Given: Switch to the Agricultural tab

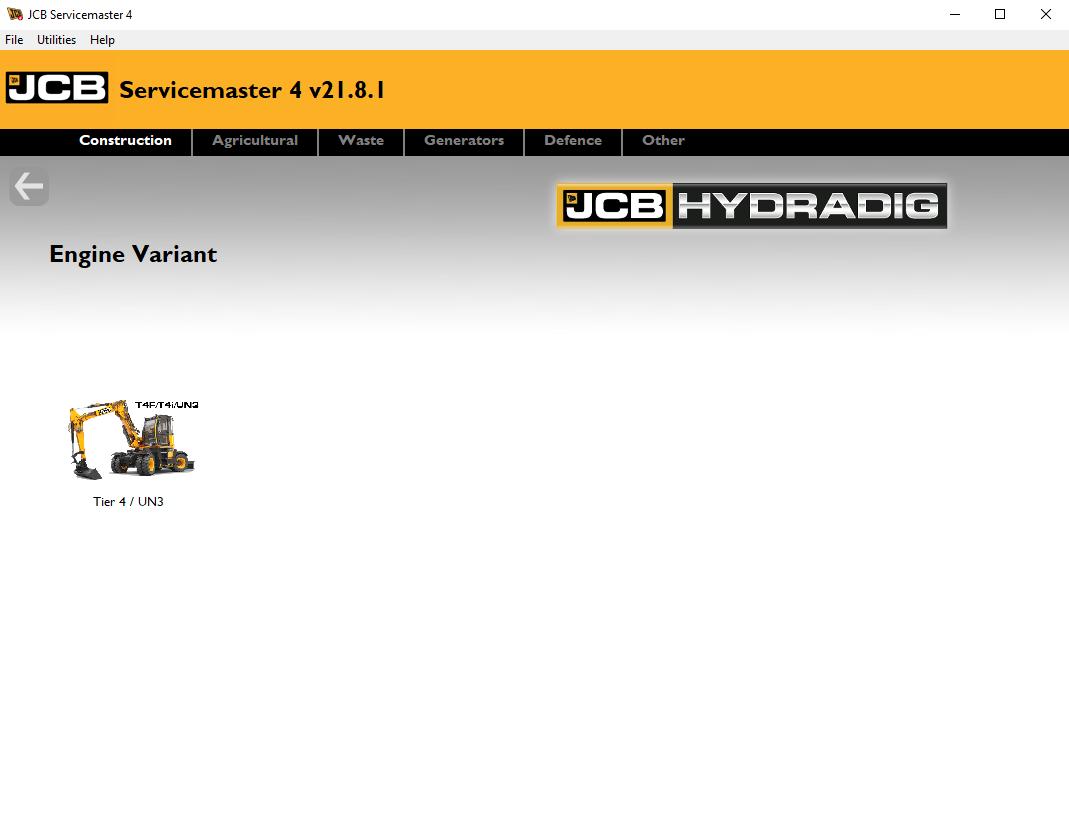Looking at the screenshot, I should coord(255,140).
